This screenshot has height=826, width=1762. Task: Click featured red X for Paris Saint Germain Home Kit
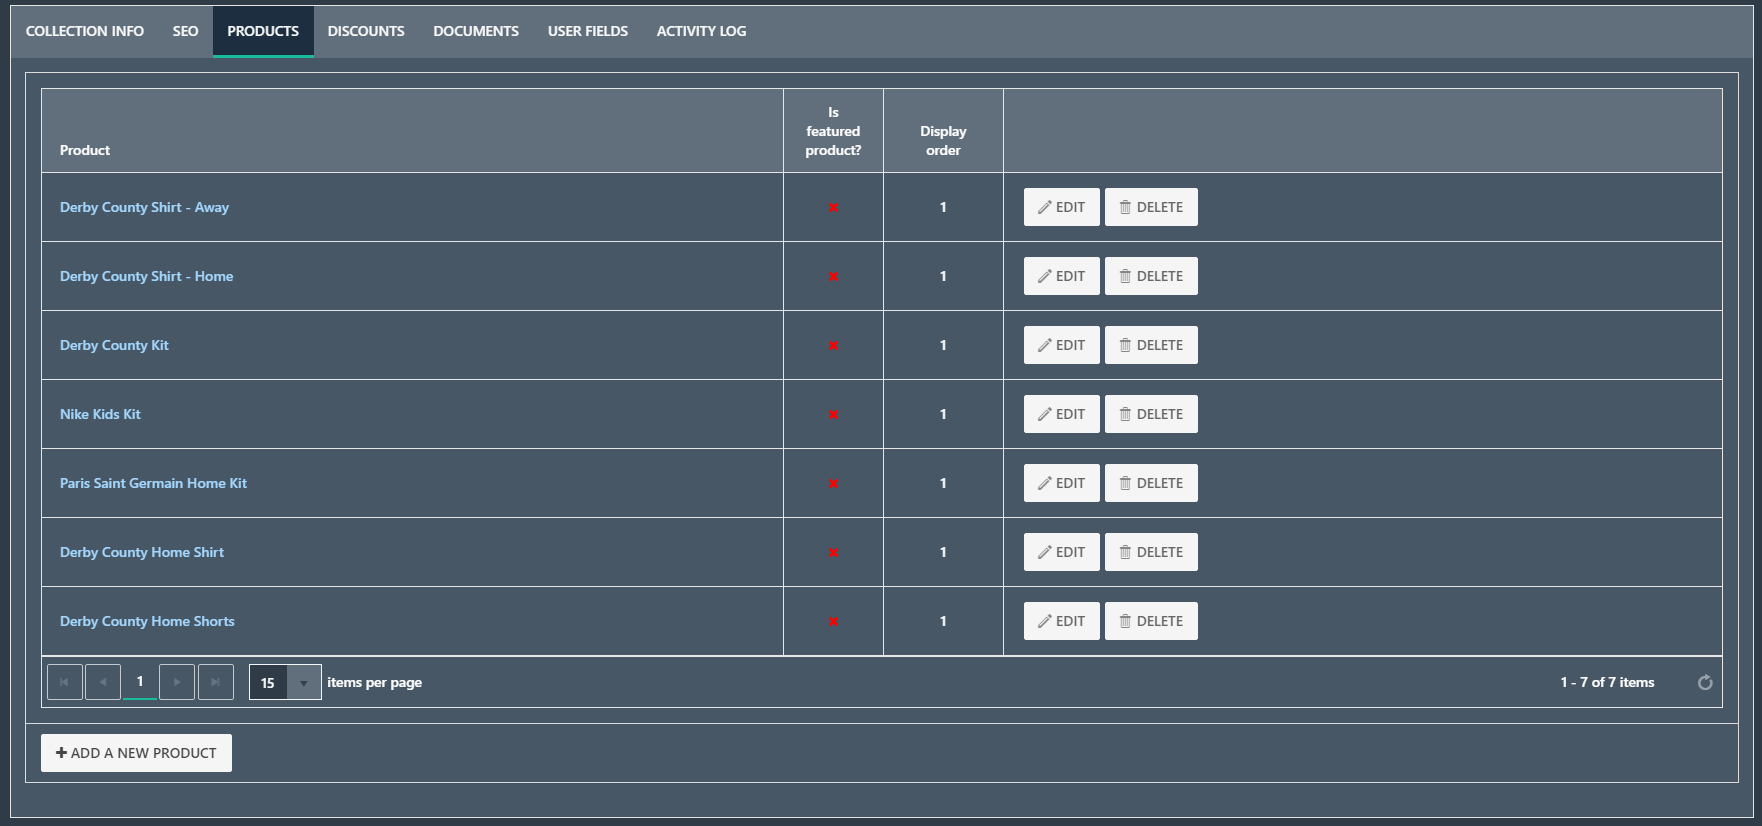tap(833, 484)
